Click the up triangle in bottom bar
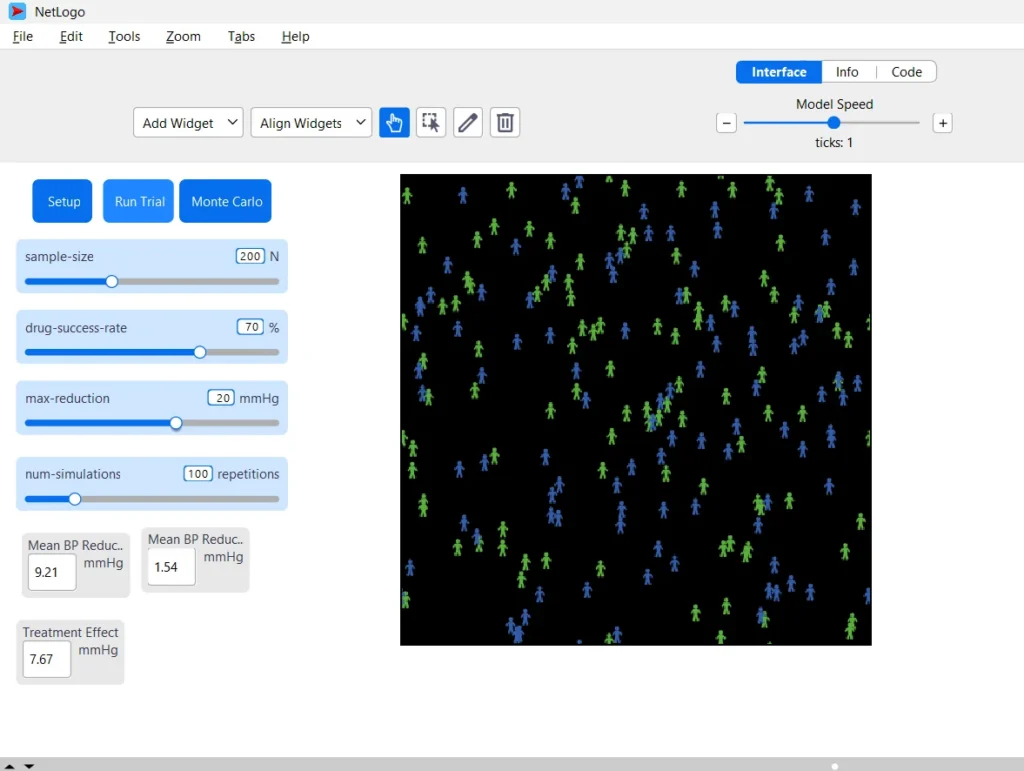The height and width of the screenshot is (771, 1024). point(9,766)
